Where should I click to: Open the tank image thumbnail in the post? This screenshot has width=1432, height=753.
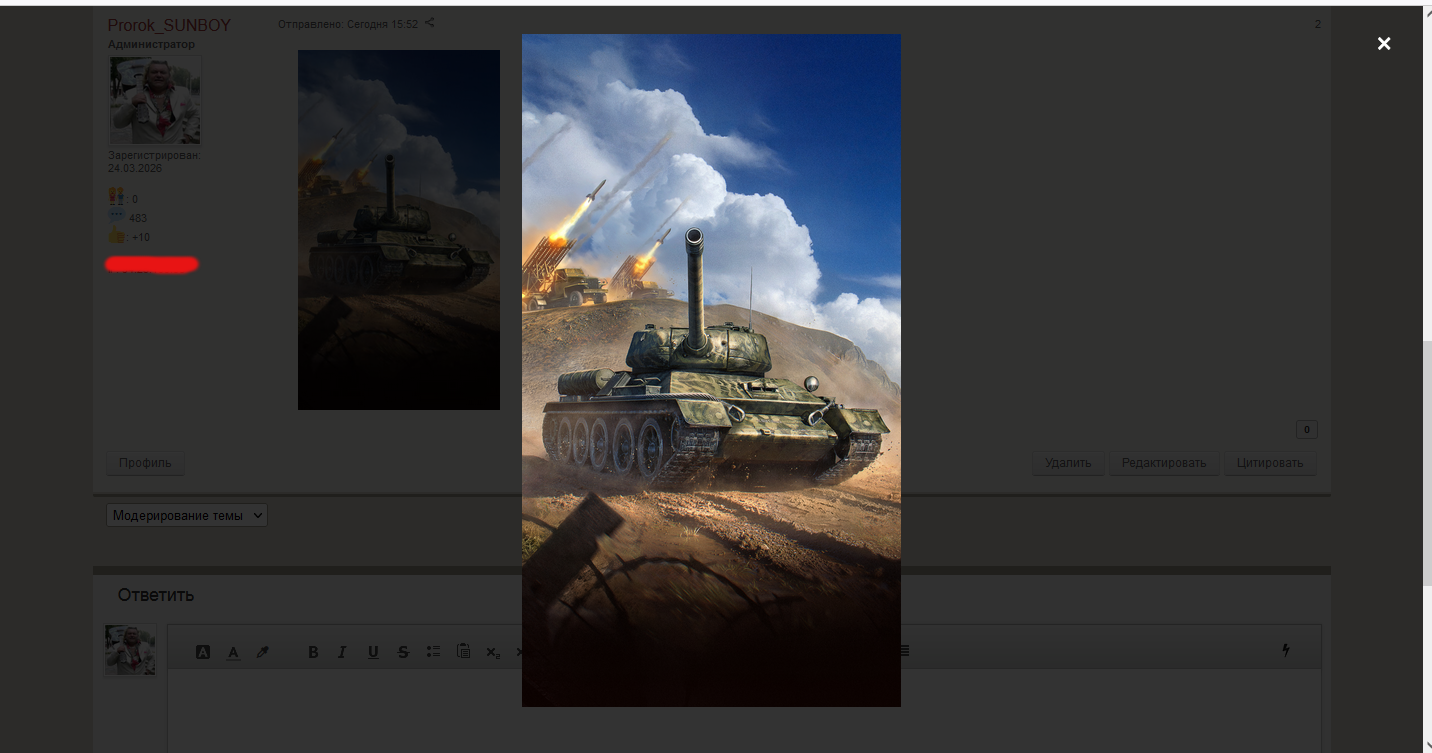pos(399,230)
